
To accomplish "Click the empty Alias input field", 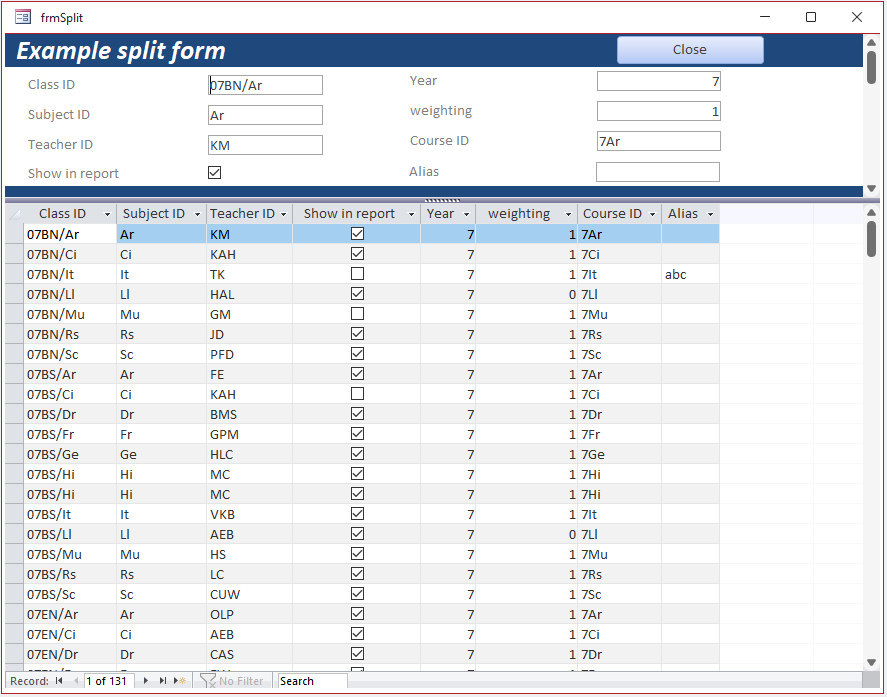I will coord(658,172).
